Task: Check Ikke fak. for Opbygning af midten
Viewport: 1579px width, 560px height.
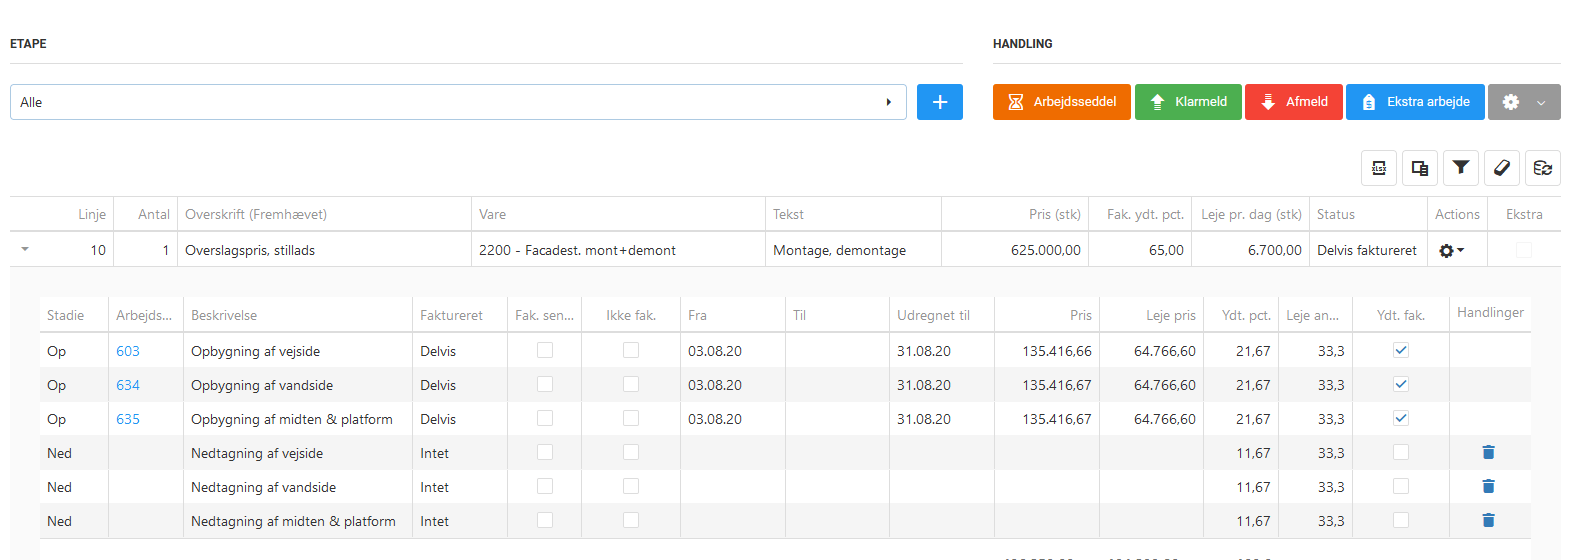Action: click(x=631, y=419)
